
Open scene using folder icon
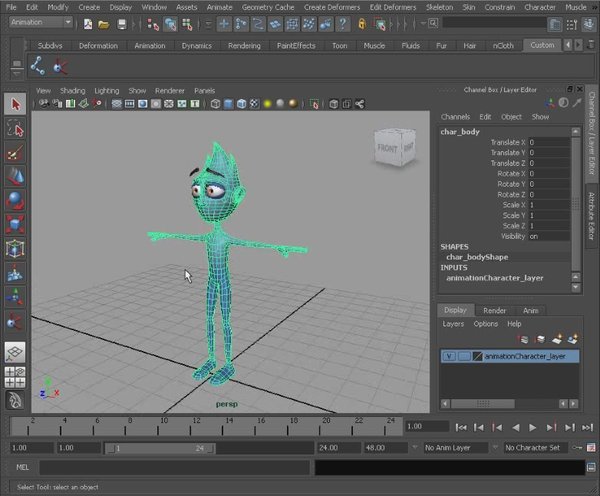point(103,23)
